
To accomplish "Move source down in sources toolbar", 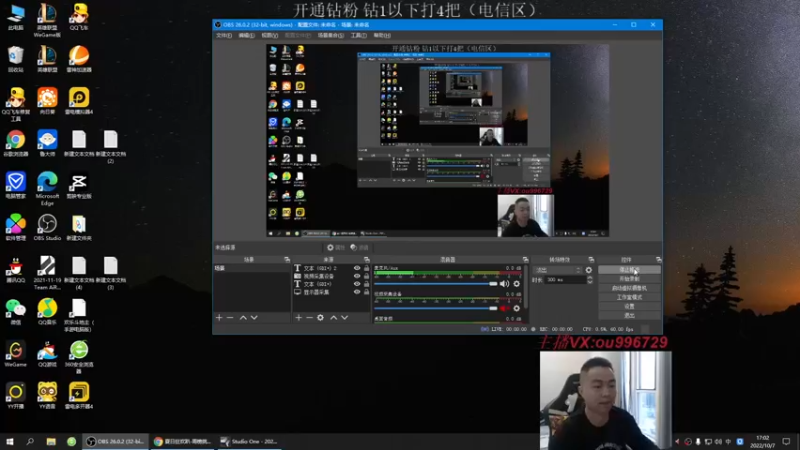I will pos(344,317).
